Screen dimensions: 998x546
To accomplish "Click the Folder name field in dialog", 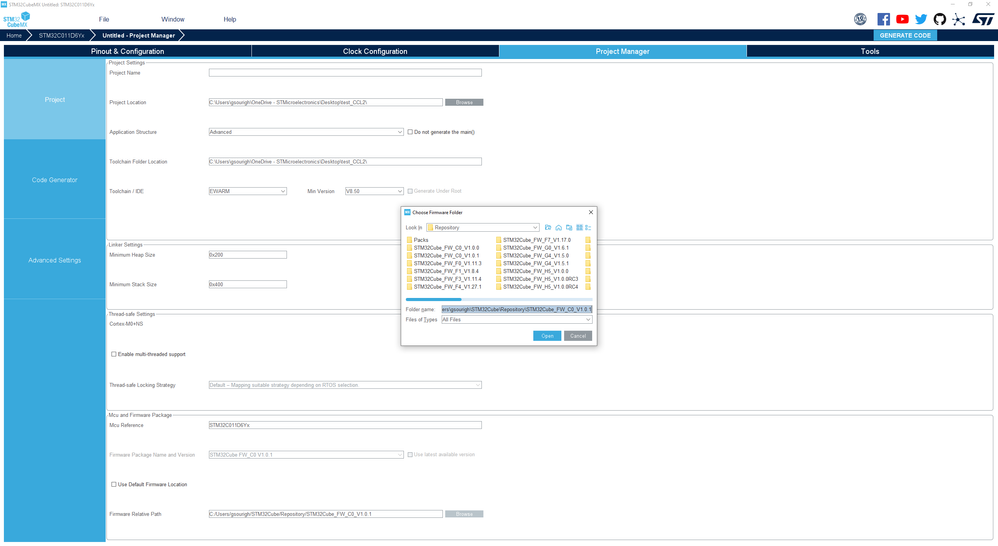I will click(517, 309).
